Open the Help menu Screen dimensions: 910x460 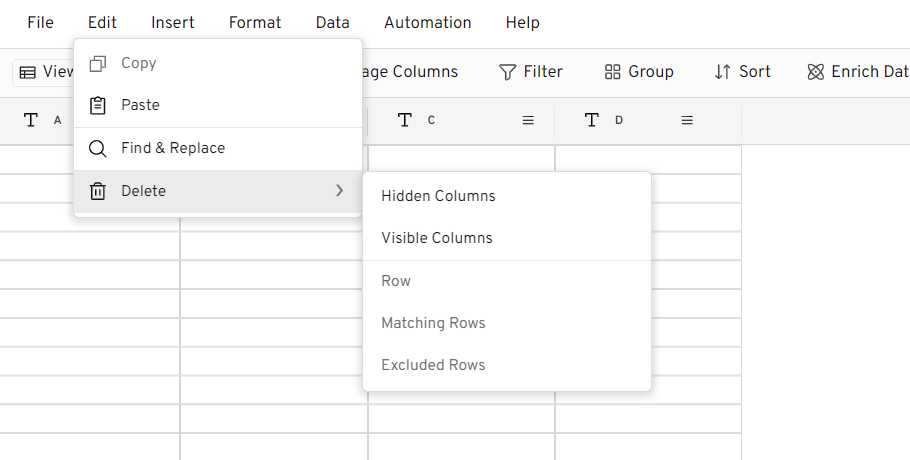522,22
